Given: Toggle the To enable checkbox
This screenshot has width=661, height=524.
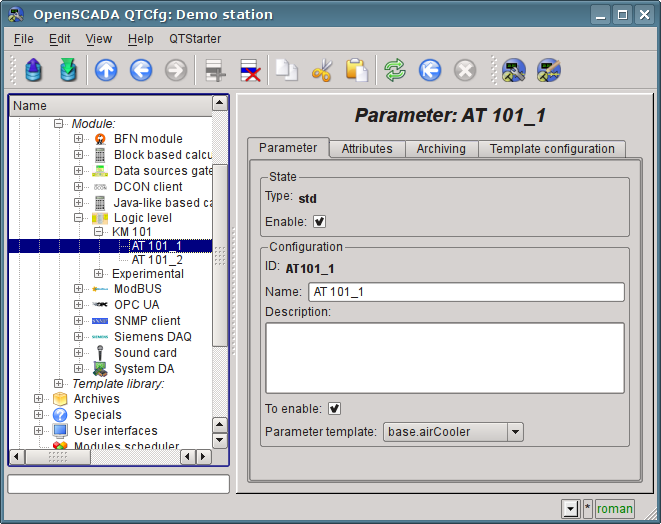Looking at the screenshot, I should pos(335,408).
